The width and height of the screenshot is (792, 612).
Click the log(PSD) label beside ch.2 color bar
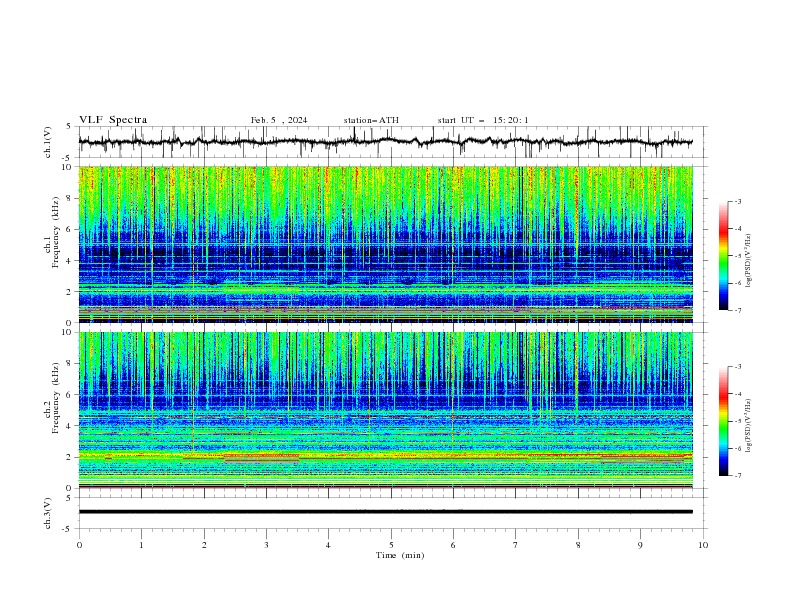click(749, 426)
